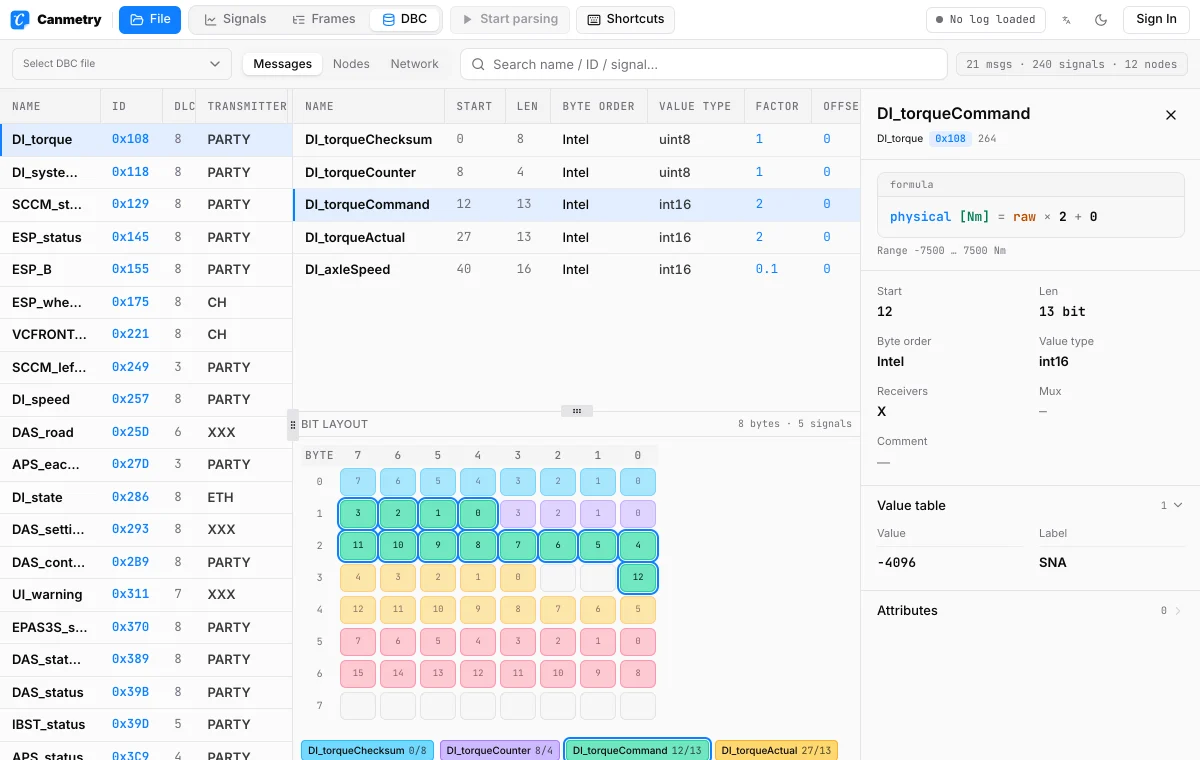1200x760 pixels.
Task: Select the ESP_status message row
Action: click(x=146, y=237)
